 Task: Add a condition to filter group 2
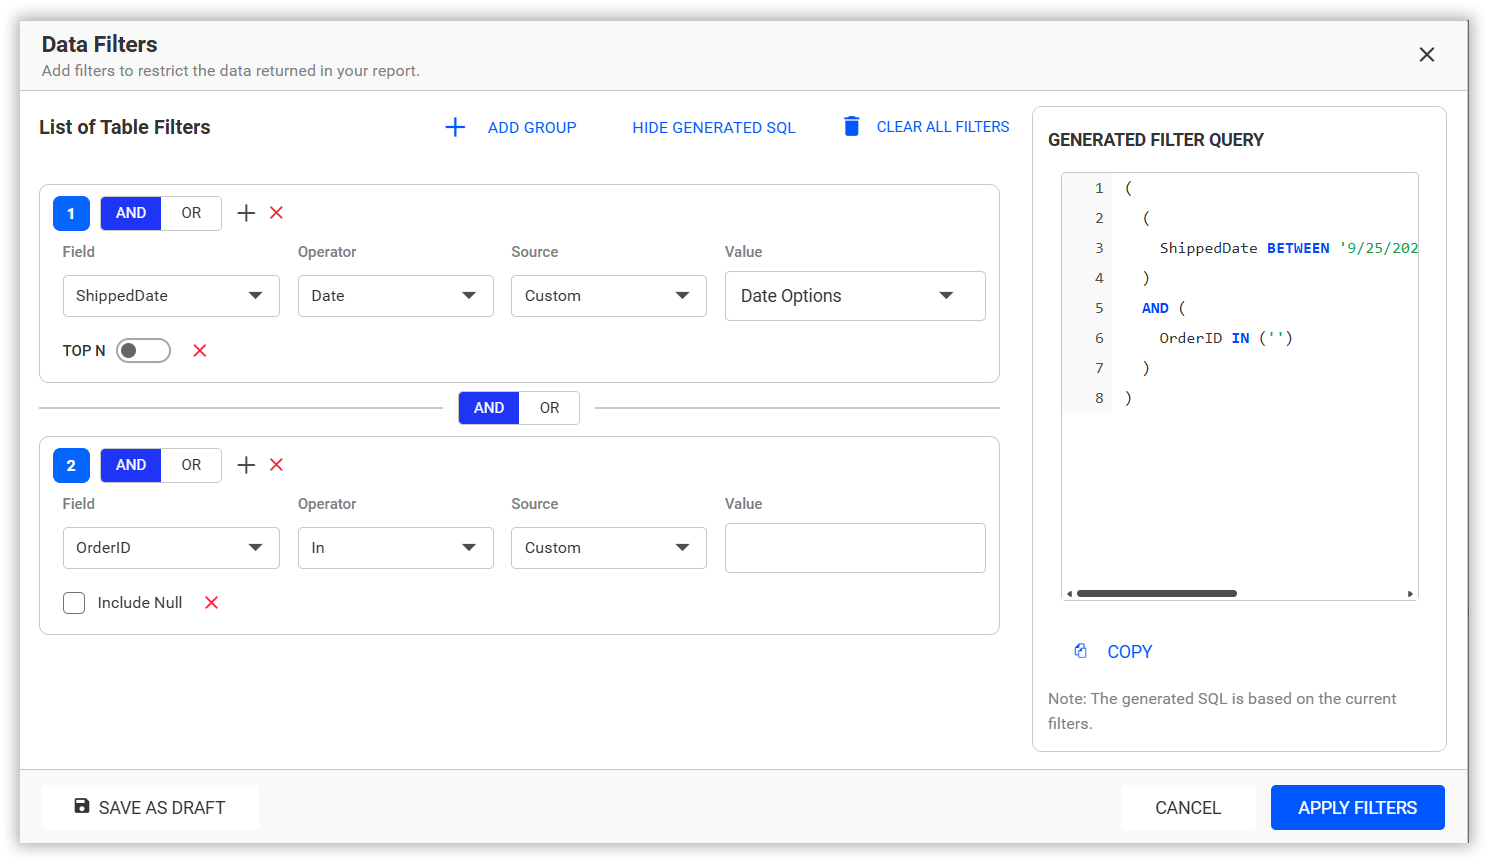click(x=246, y=465)
